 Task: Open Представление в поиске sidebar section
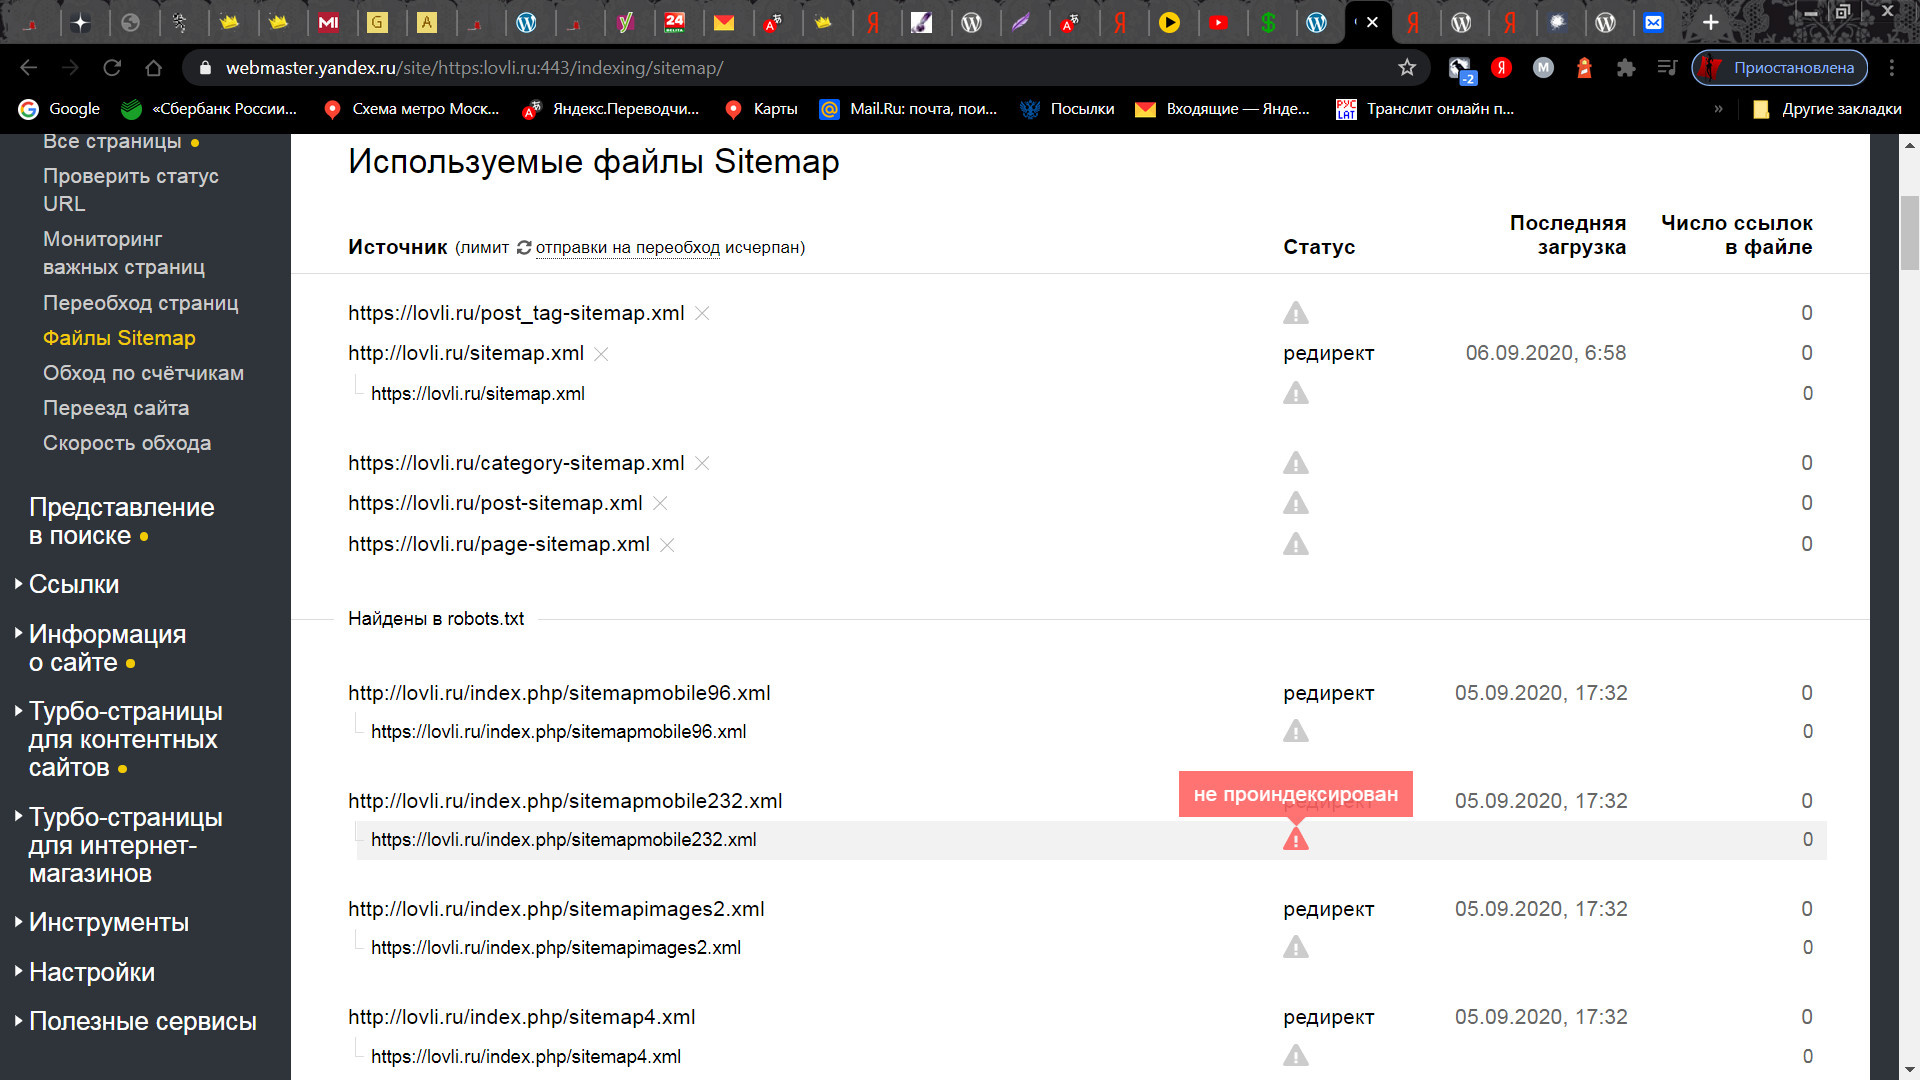pos(121,521)
